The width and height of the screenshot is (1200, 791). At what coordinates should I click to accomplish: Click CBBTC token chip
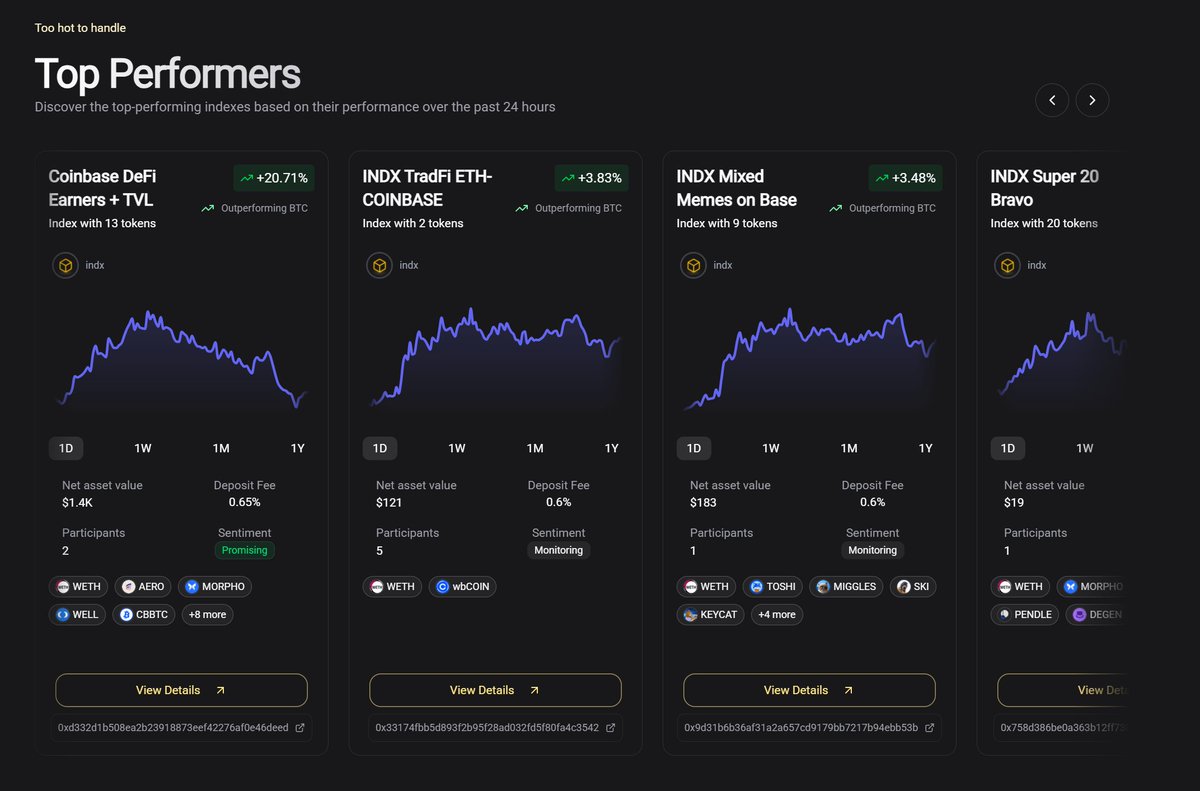144,614
